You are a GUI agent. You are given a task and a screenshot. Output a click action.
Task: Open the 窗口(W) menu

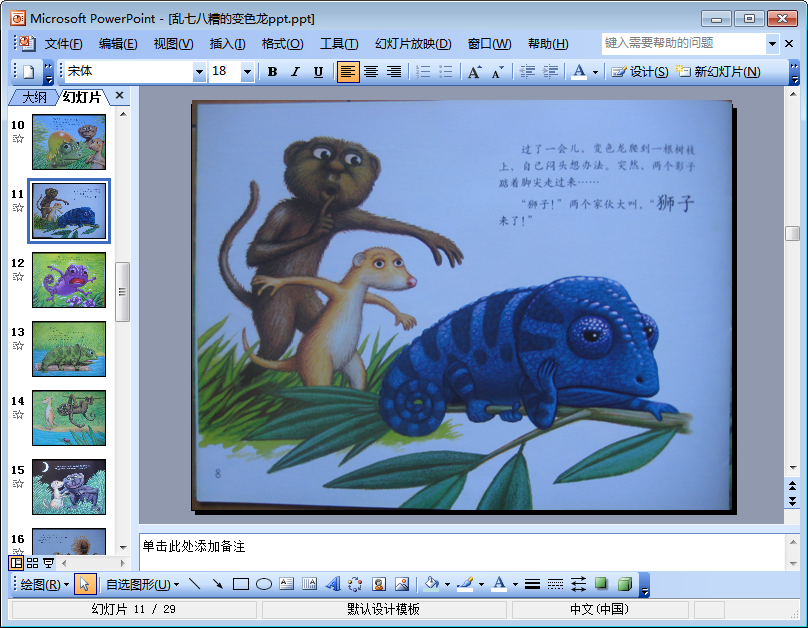coord(490,44)
